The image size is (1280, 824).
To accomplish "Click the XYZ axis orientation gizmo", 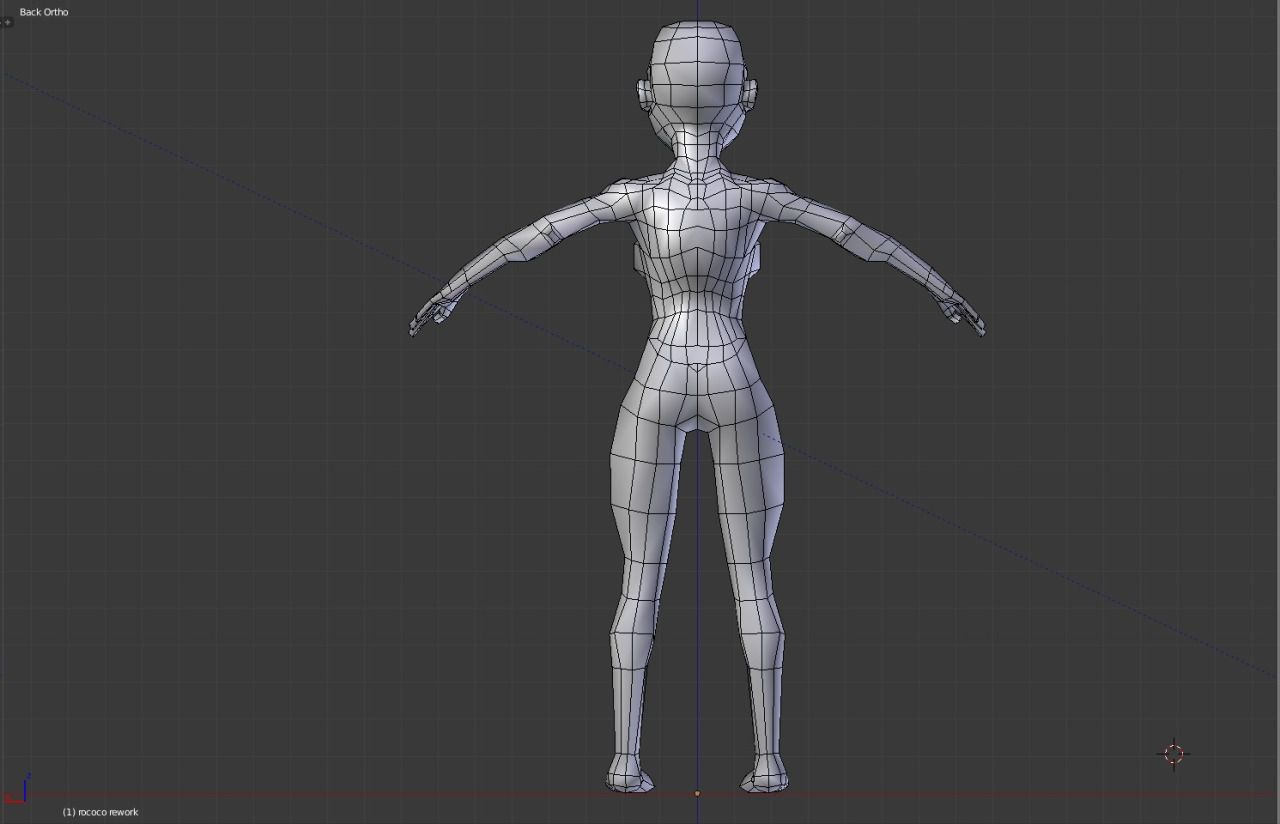I will coord(16,789).
